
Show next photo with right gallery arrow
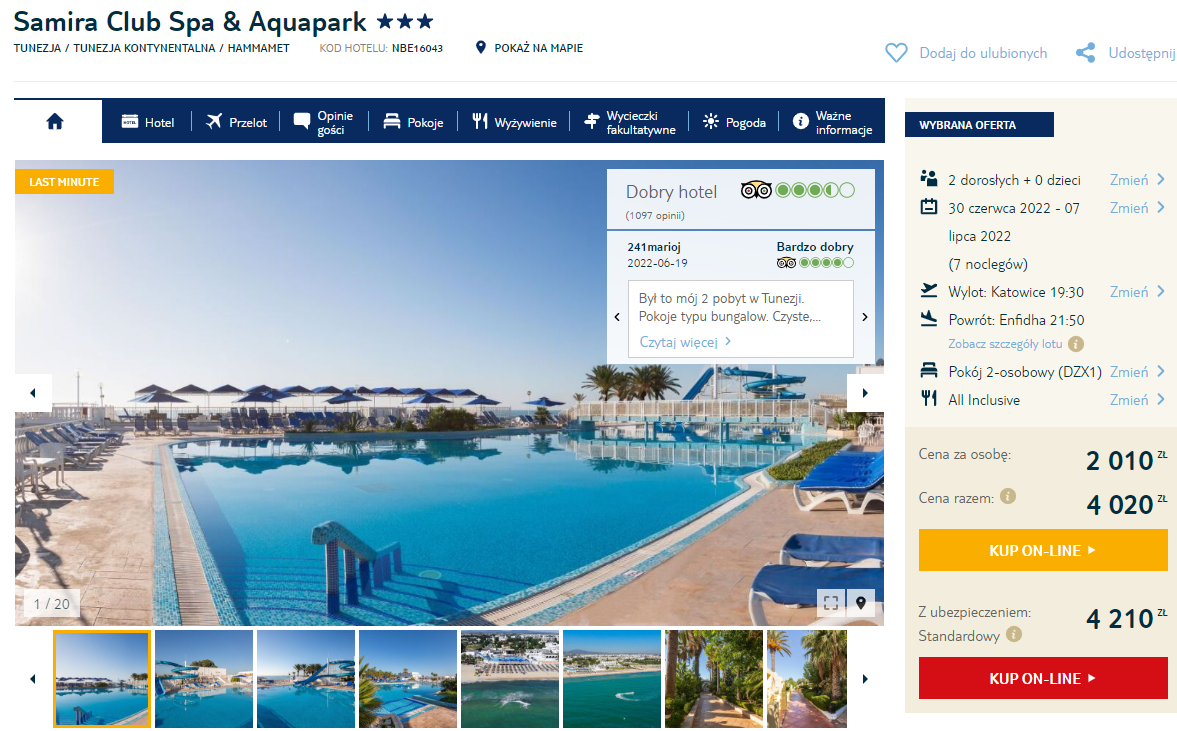pyautogui.click(x=865, y=393)
